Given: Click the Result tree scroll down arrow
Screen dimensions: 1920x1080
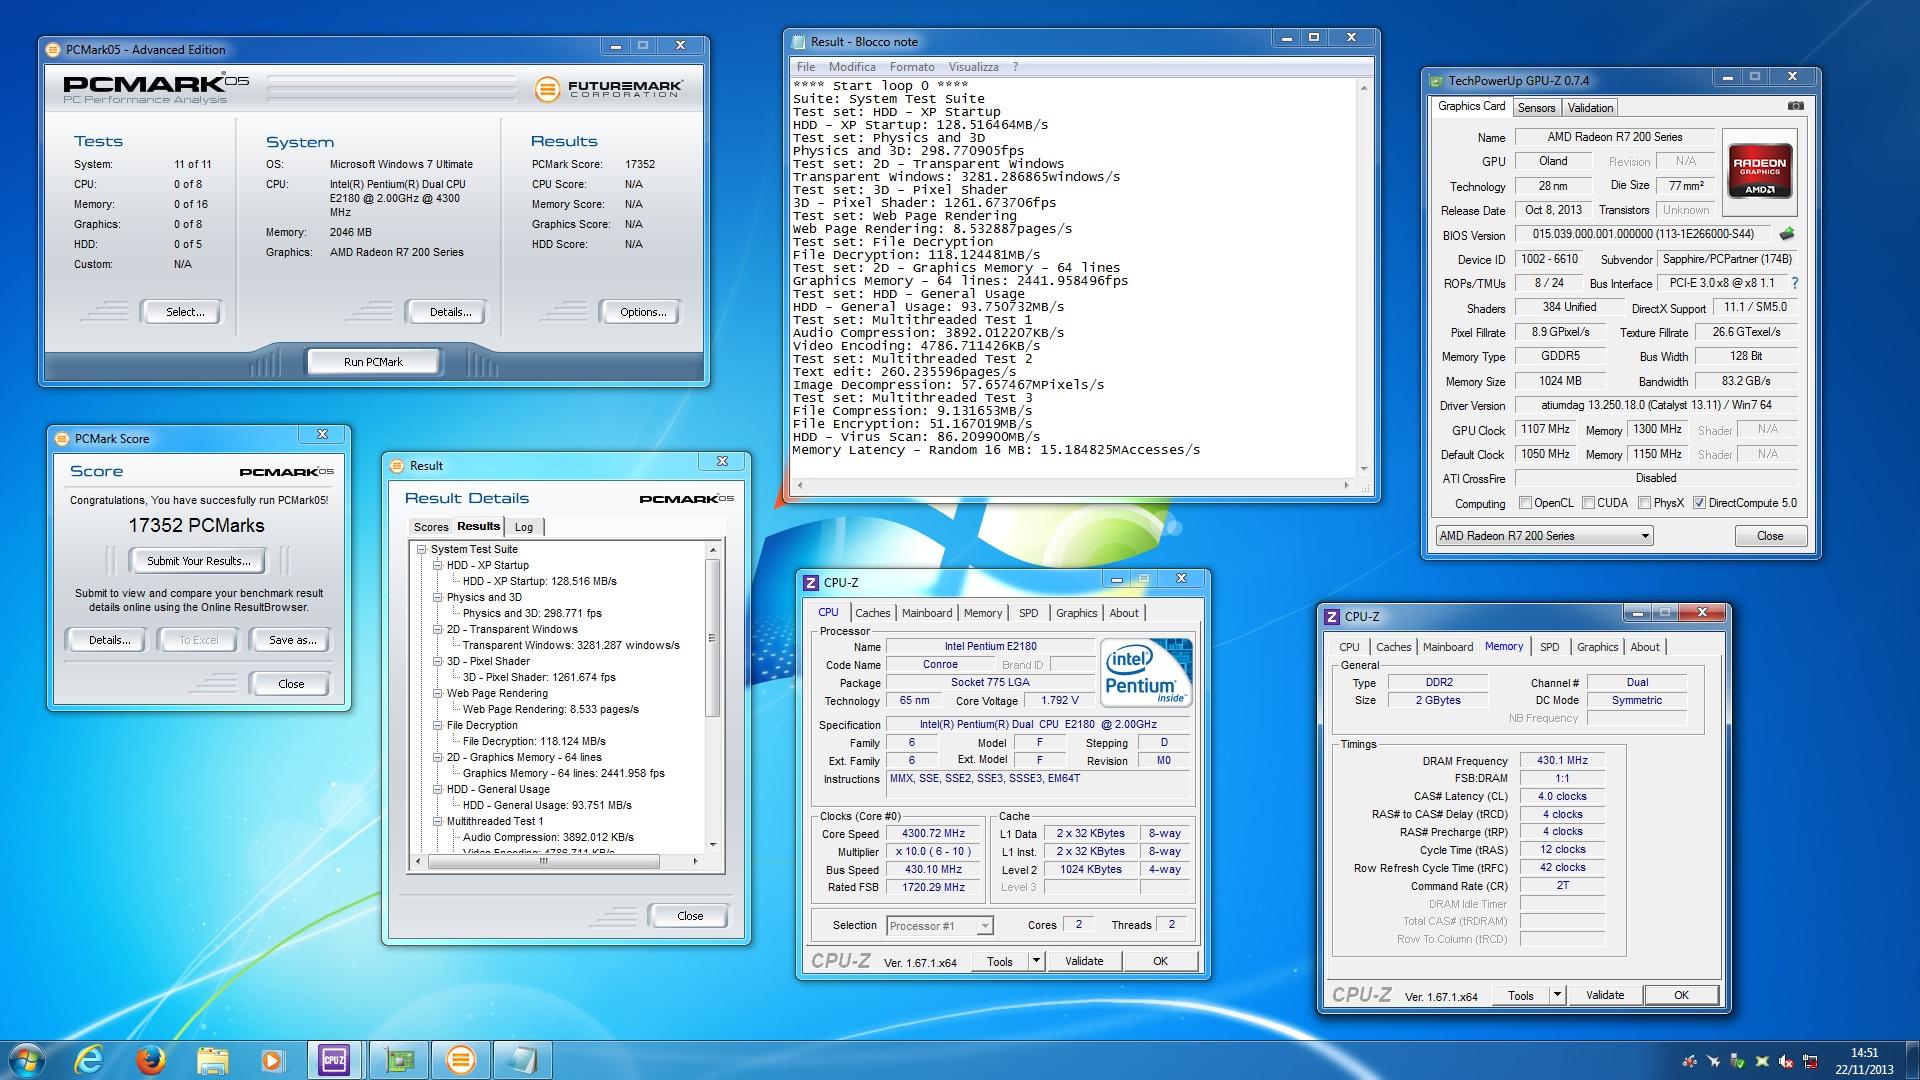Looking at the screenshot, I should click(x=713, y=844).
